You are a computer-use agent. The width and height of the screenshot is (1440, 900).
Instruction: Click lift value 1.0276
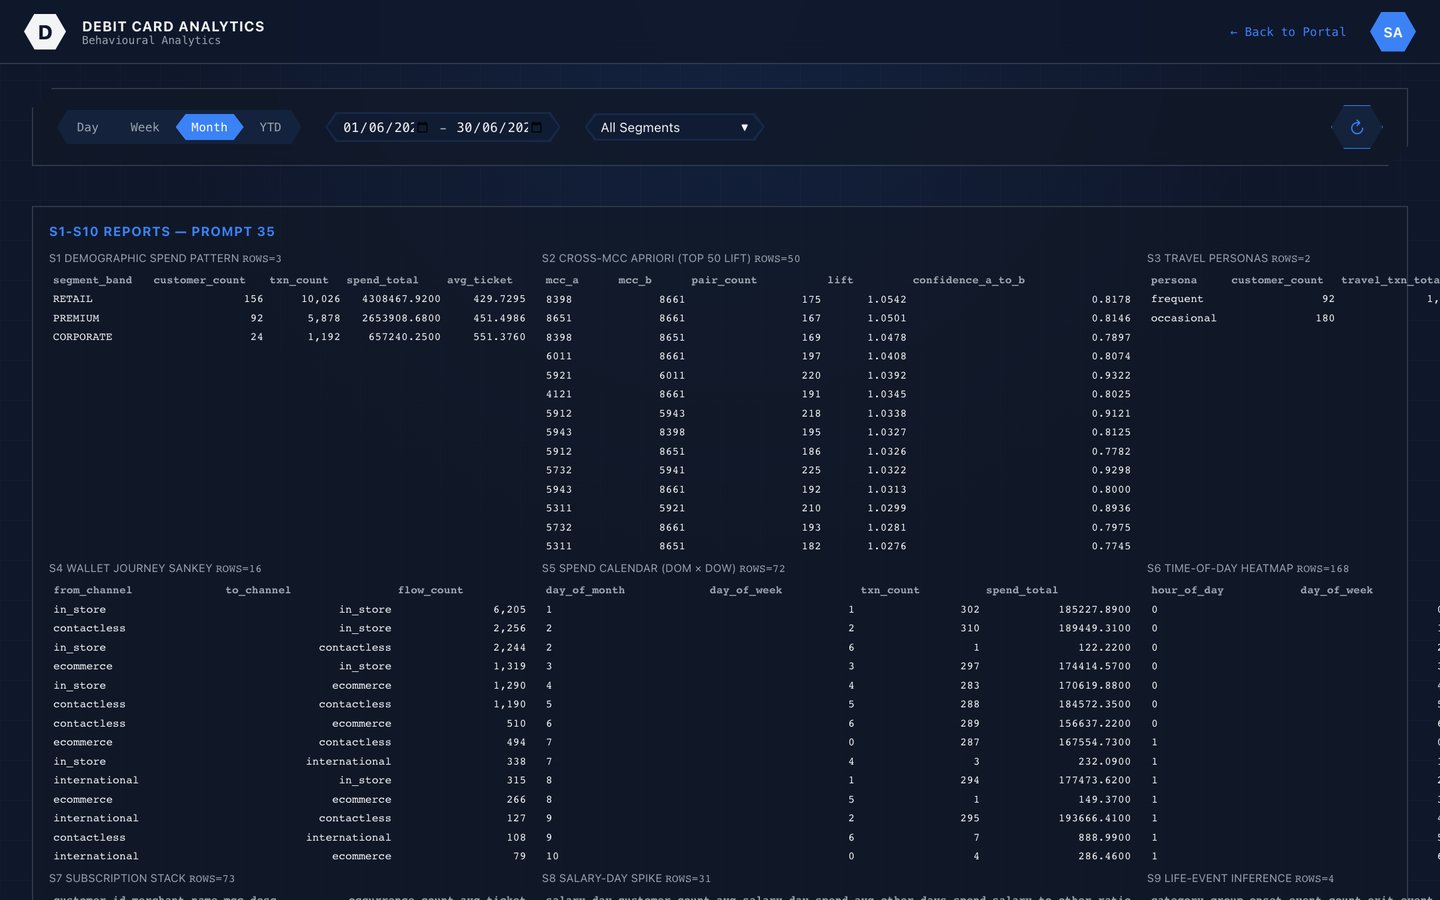pyautogui.click(x=887, y=546)
